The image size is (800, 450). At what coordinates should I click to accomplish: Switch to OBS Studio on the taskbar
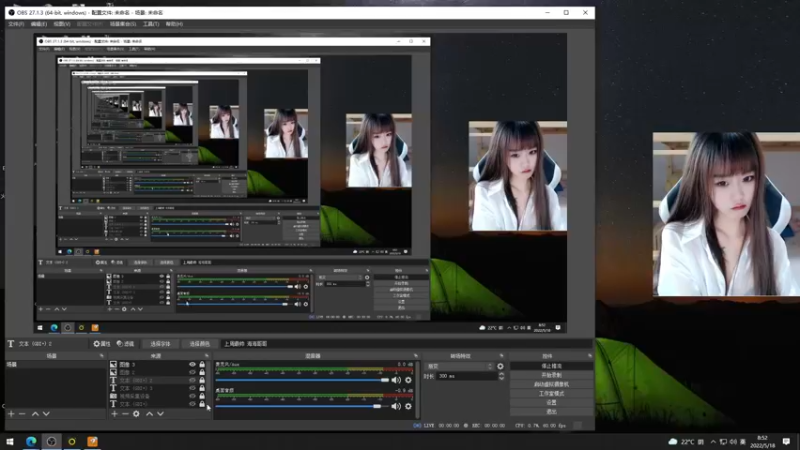(x=52, y=441)
